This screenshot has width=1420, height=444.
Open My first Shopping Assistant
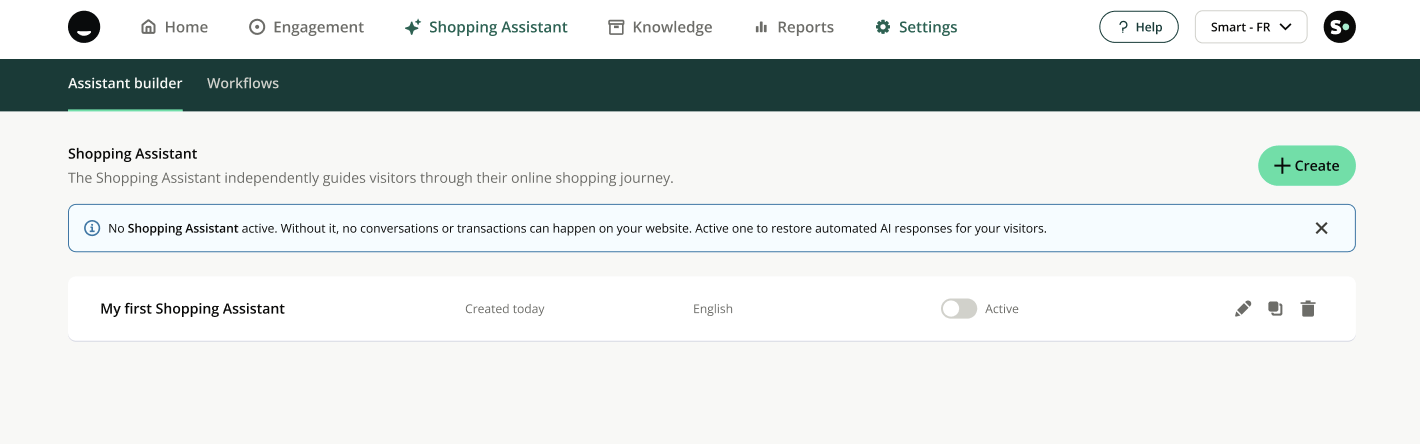click(192, 309)
